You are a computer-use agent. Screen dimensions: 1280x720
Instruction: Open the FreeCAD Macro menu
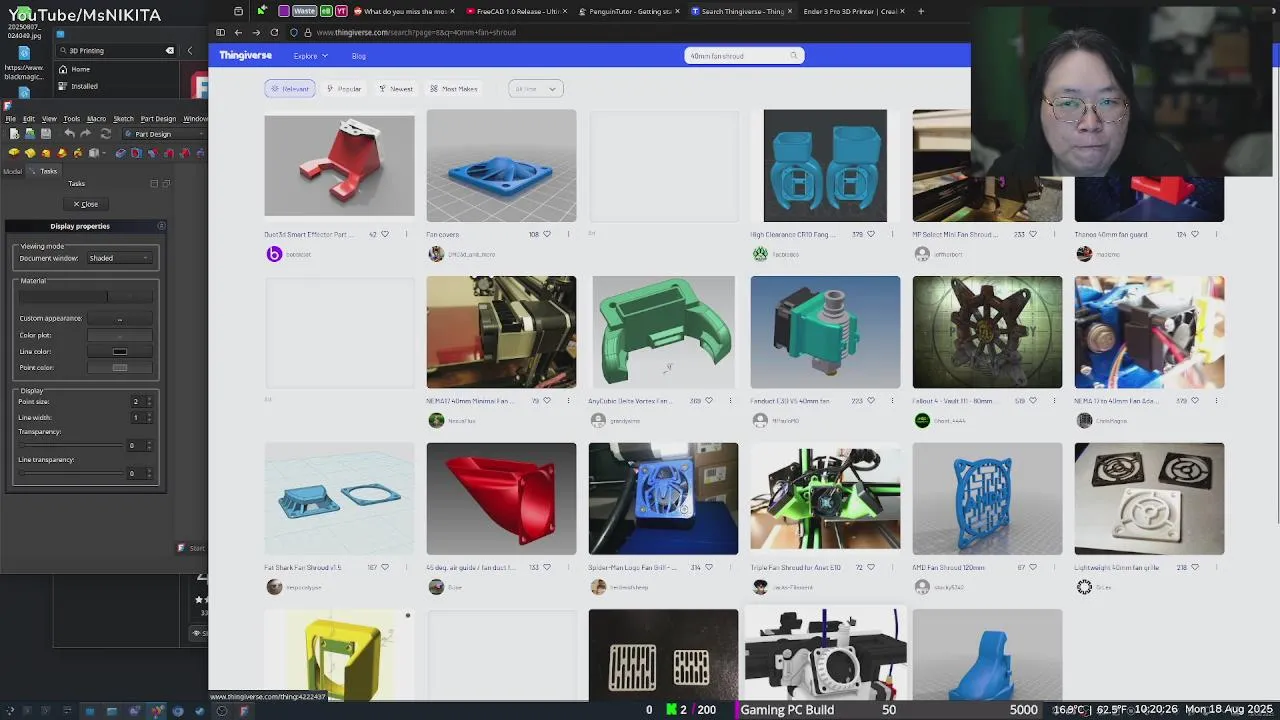pyautogui.click(x=96, y=119)
